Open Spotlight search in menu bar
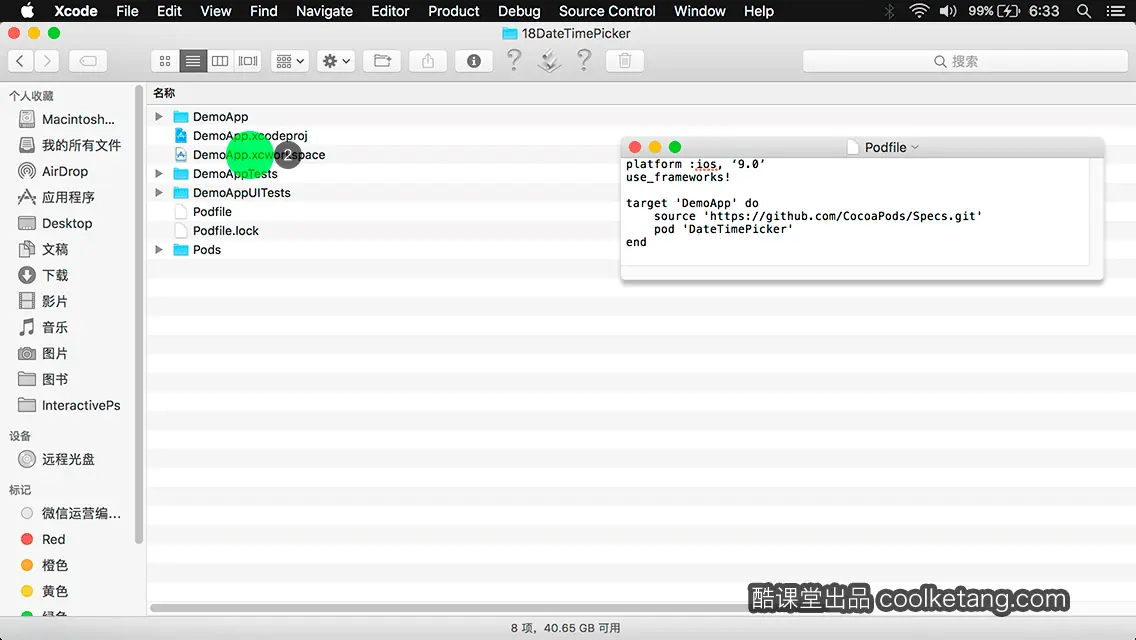1136x640 pixels. (x=1084, y=11)
